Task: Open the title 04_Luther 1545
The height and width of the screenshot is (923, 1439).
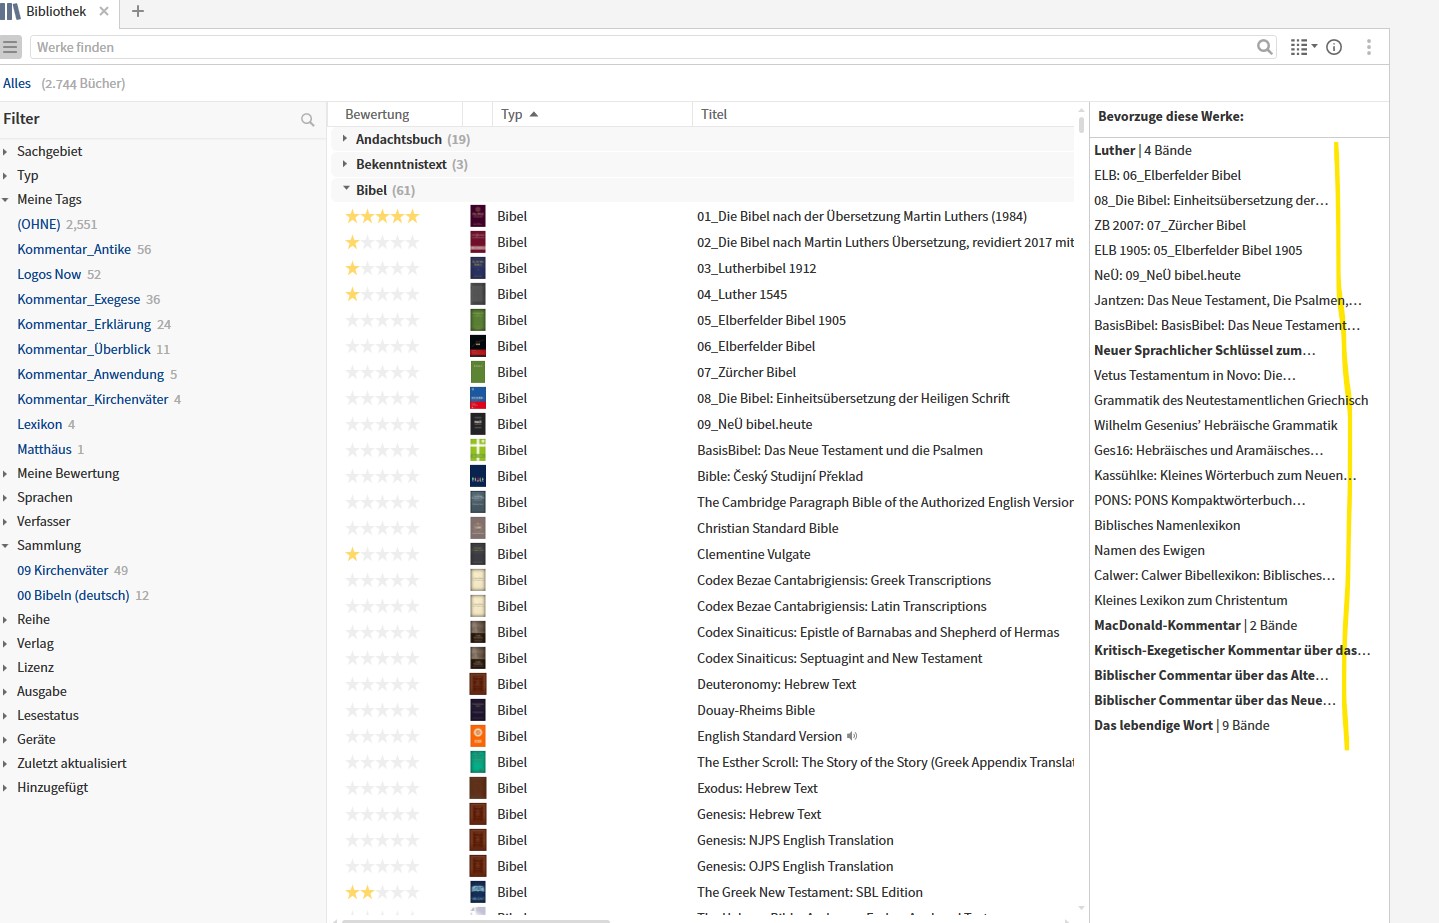Action: (742, 295)
